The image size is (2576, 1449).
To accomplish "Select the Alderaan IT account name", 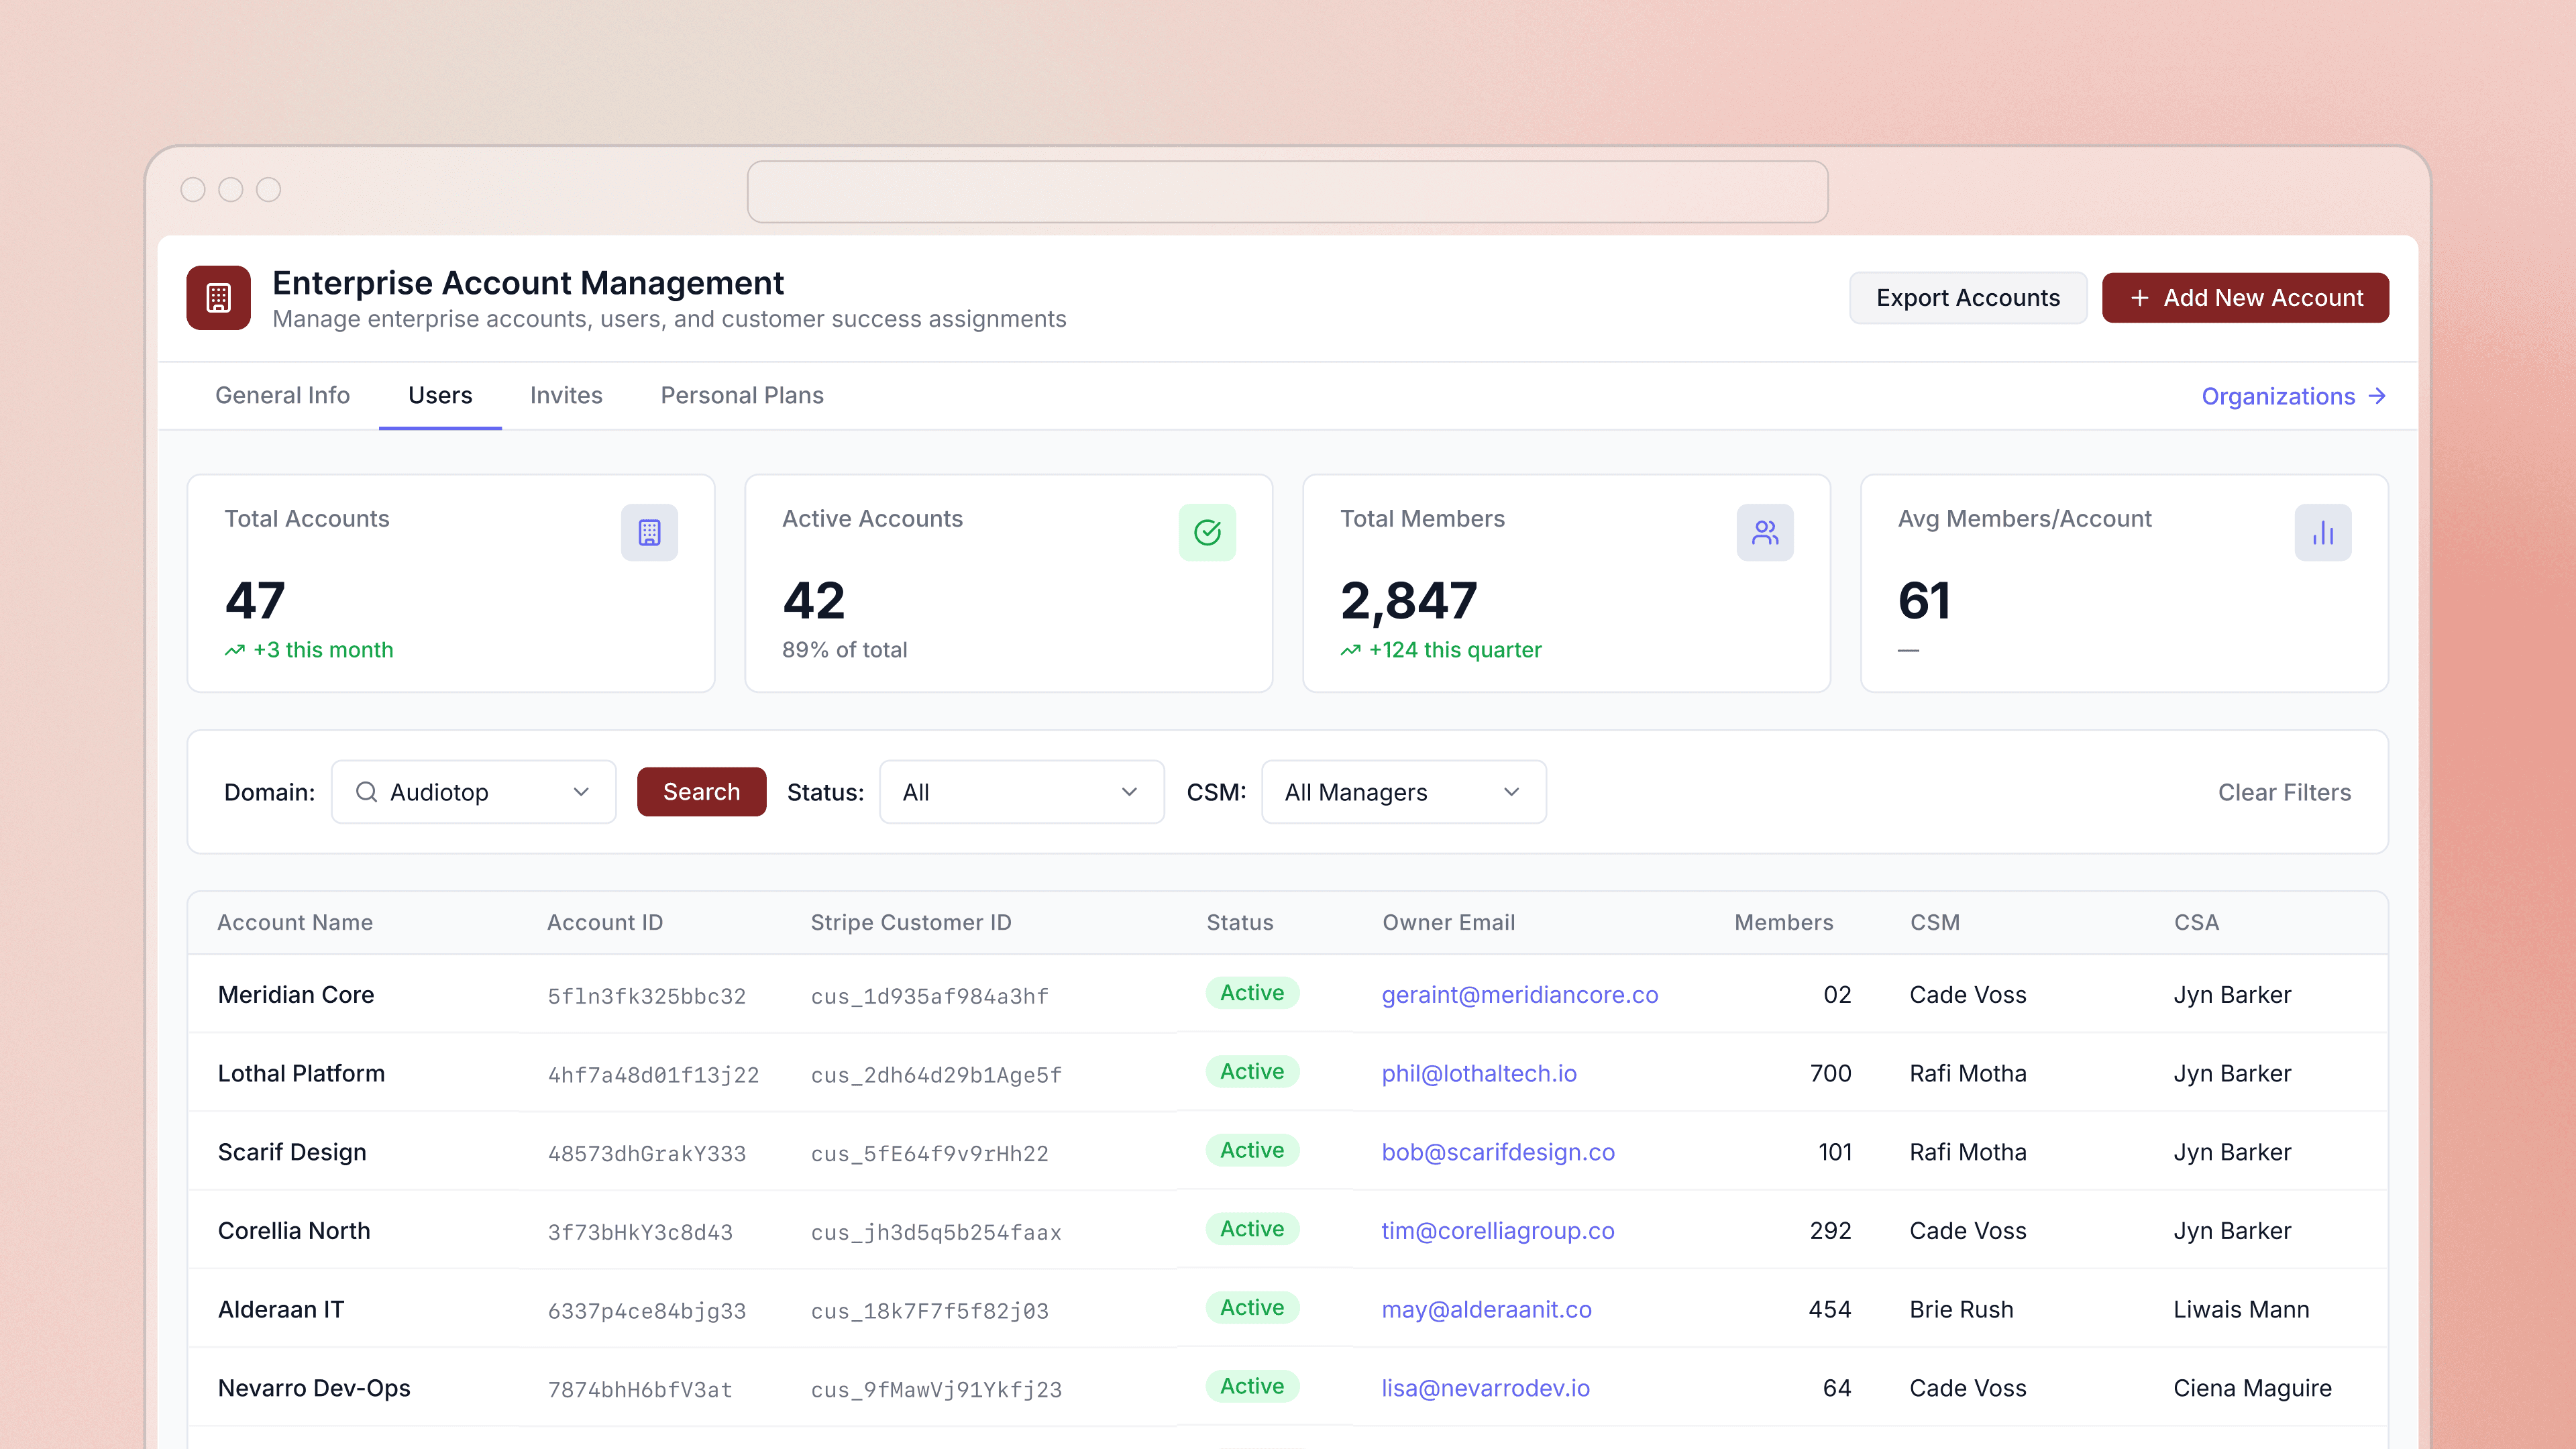I will (281, 1309).
